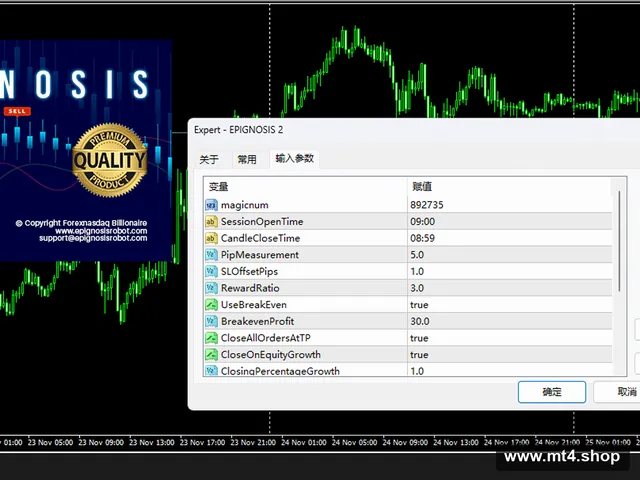Screen dimensions: 640x480
Task: Click the CandleCloseTime string type icon
Action: coord(211,238)
